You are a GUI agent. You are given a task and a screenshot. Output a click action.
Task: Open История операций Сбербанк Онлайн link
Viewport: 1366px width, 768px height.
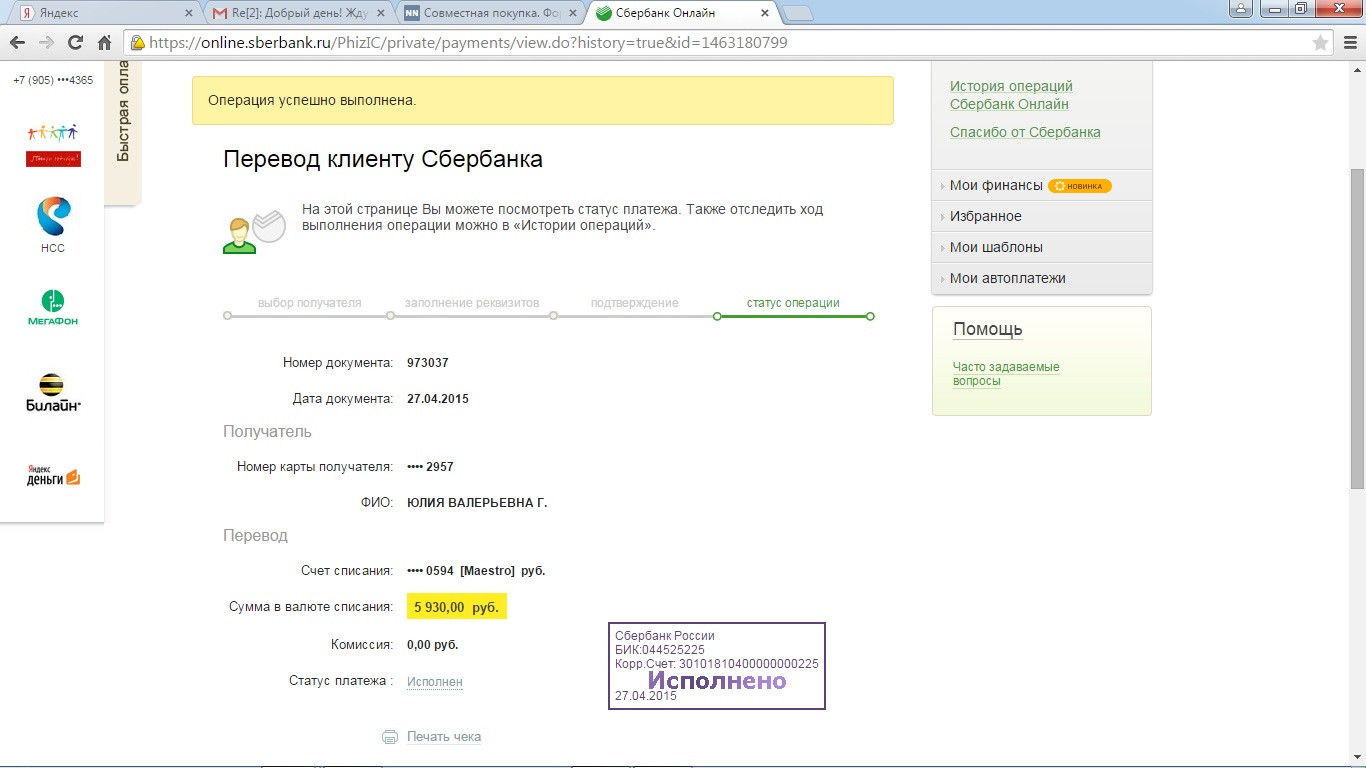click(1011, 95)
